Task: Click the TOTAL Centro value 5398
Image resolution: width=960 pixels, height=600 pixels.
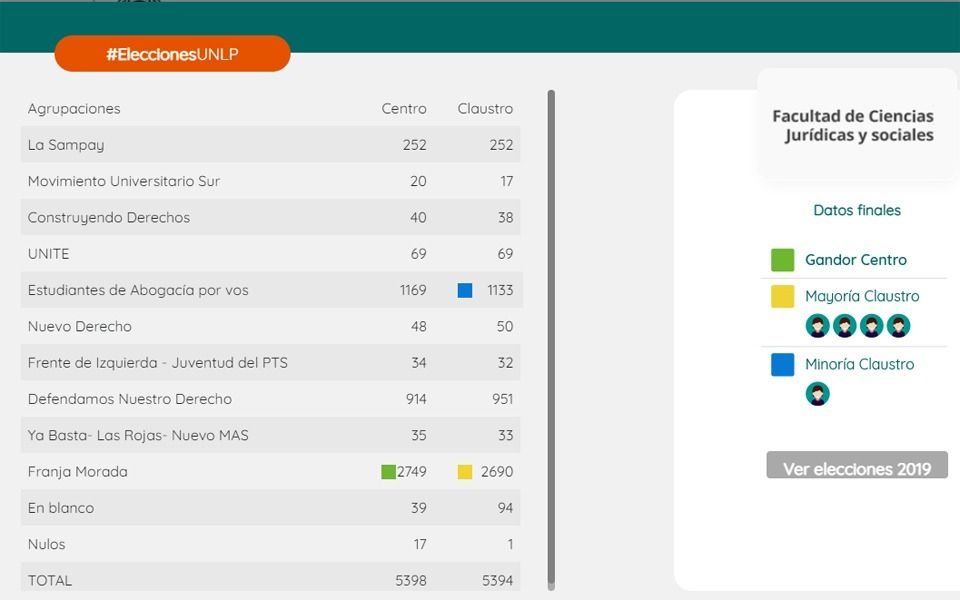Action: point(411,580)
